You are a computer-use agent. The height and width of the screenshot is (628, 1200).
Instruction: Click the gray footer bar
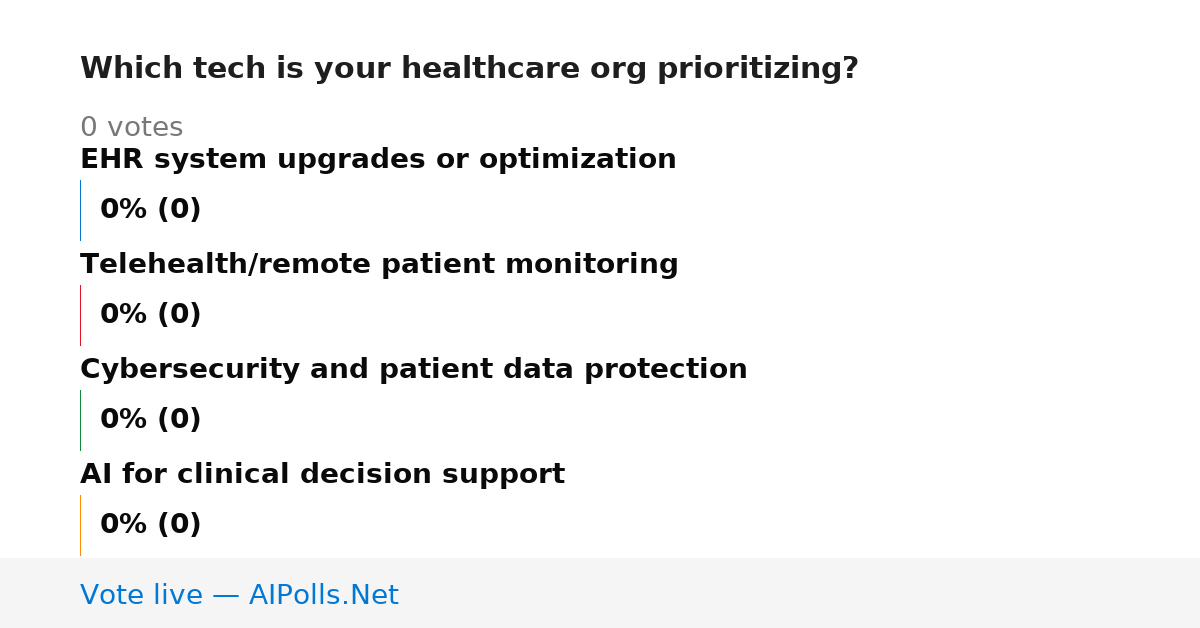tap(600, 593)
